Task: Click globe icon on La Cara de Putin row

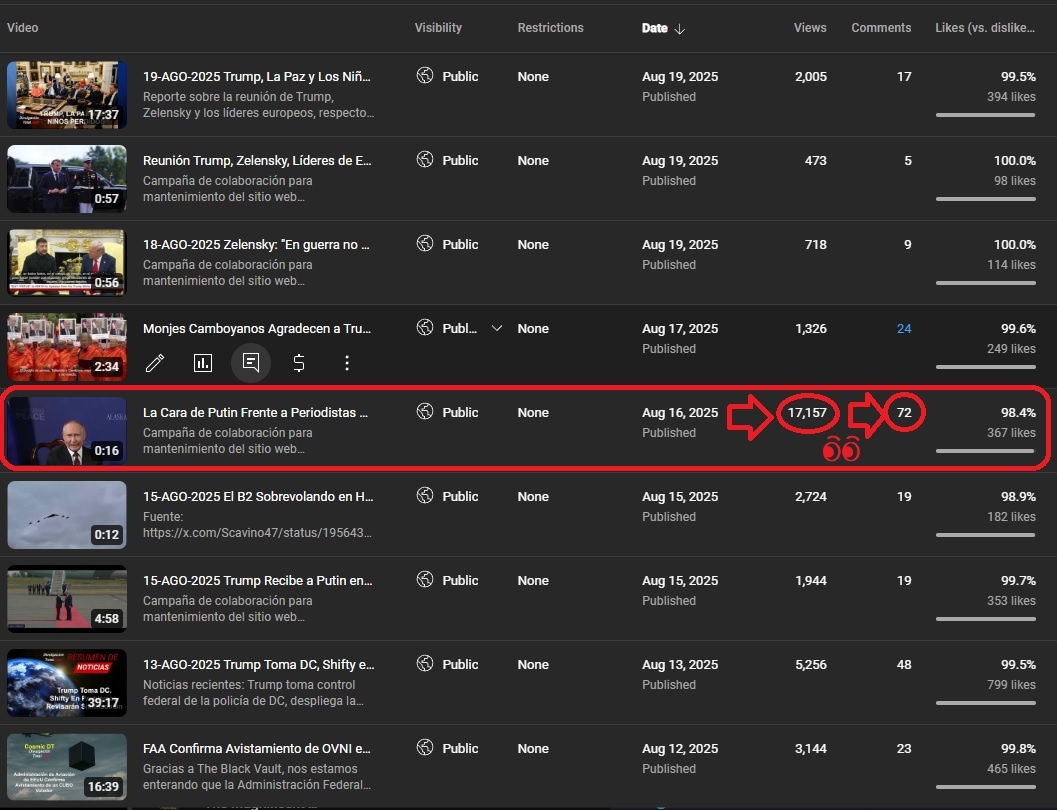Action: click(x=425, y=412)
